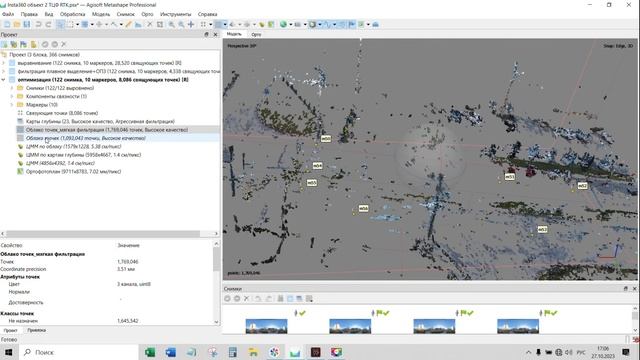Create a new project via toolbar icon
The width and height of the screenshot is (640, 360).
tap(7, 24)
